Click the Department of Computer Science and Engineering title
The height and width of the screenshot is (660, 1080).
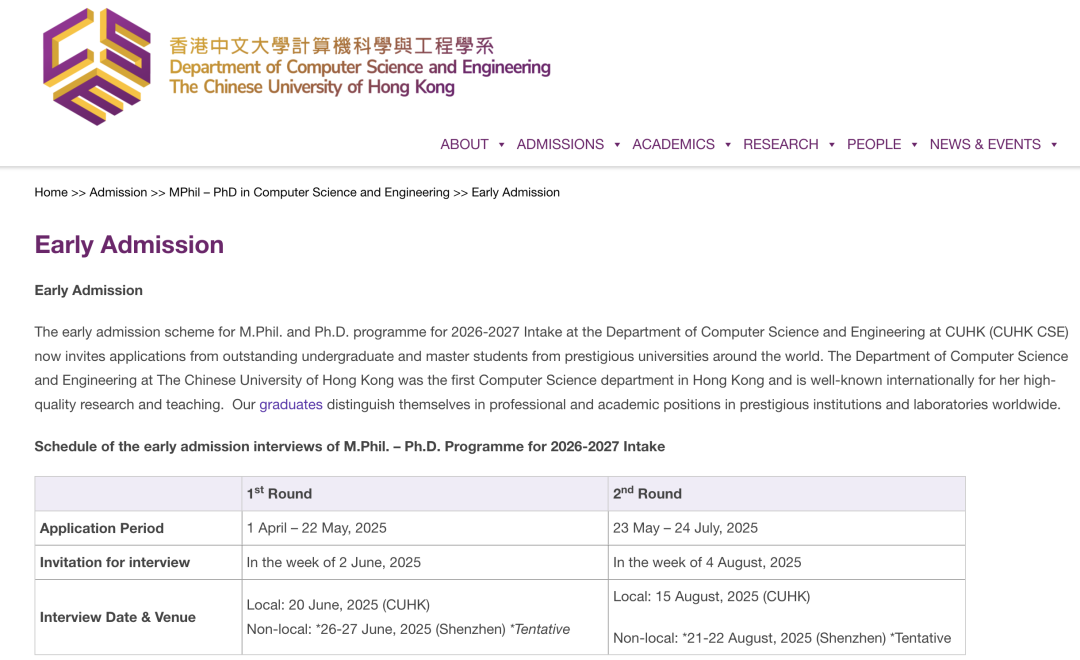(x=360, y=67)
